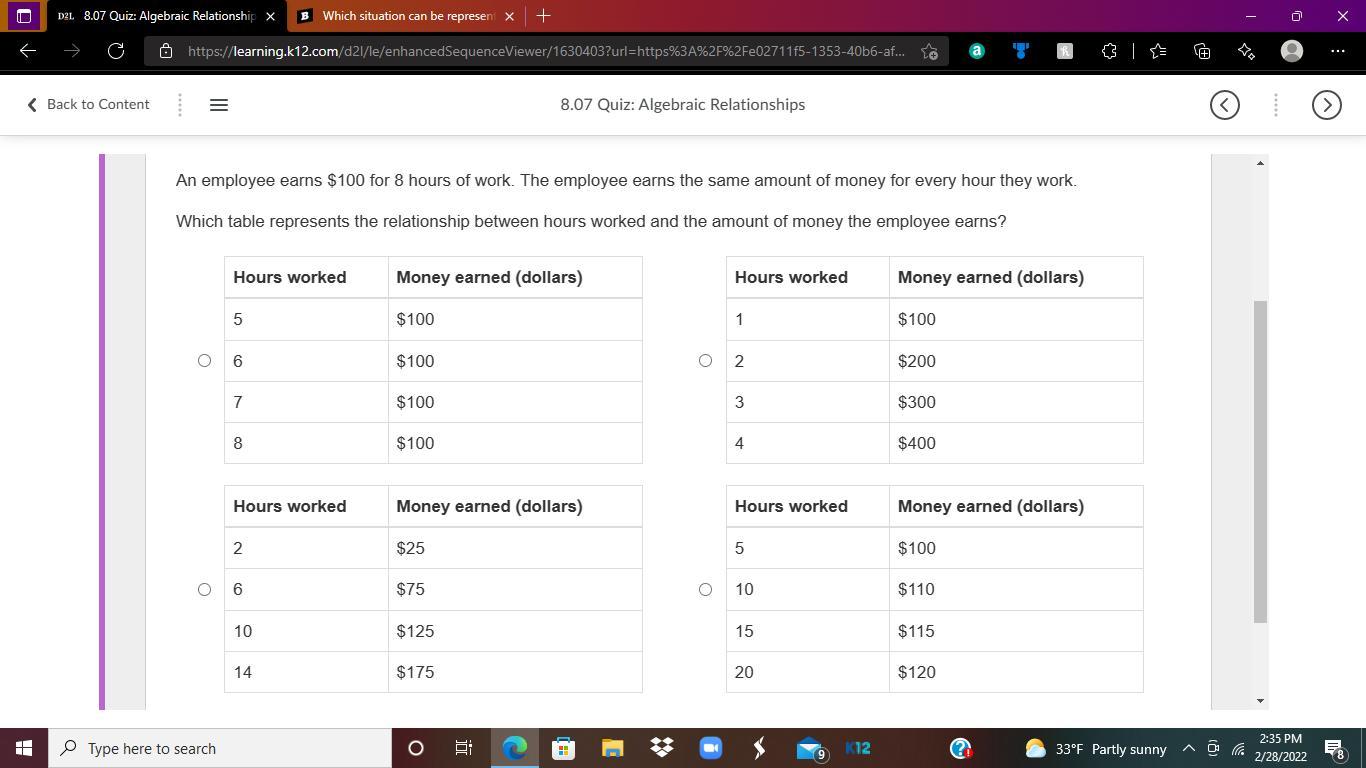This screenshot has height=768, width=1366.
Task: Open the Favorites list
Action: [x=1158, y=51]
